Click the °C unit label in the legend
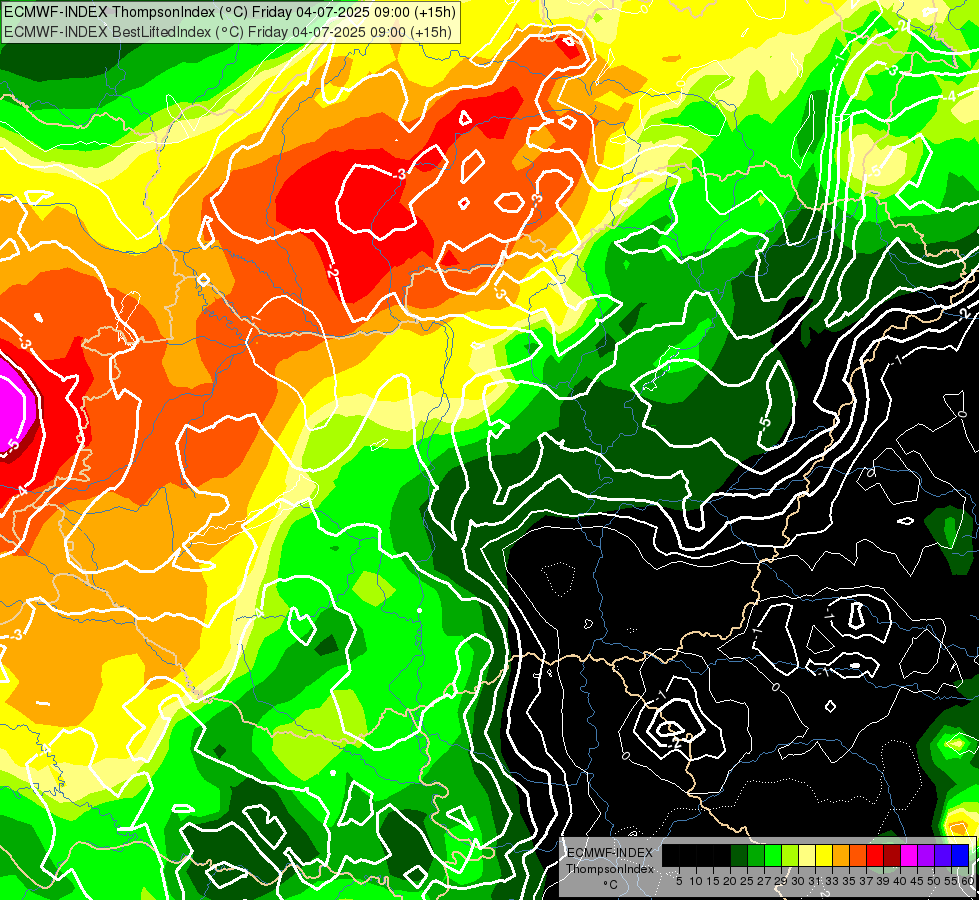This screenshot has width=979, height=900. tap(611, 885)
